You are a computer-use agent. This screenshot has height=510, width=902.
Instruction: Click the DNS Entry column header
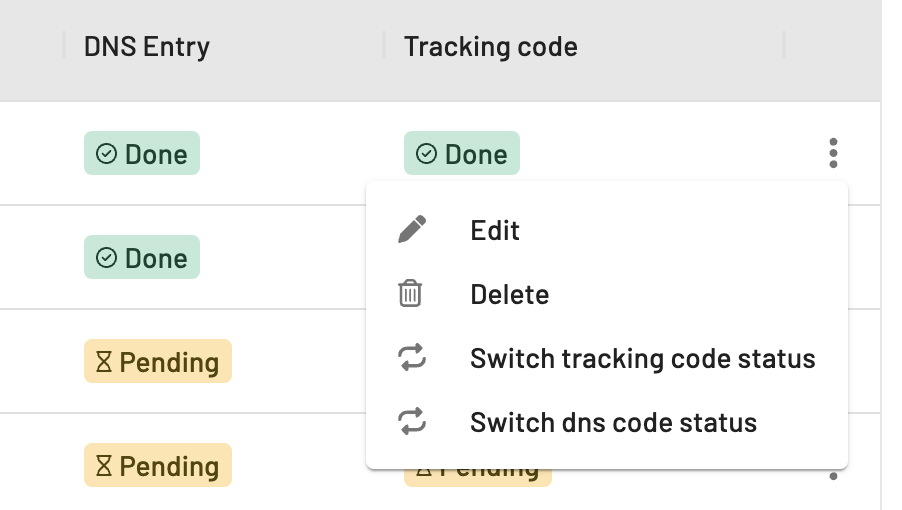pos(147,47)
